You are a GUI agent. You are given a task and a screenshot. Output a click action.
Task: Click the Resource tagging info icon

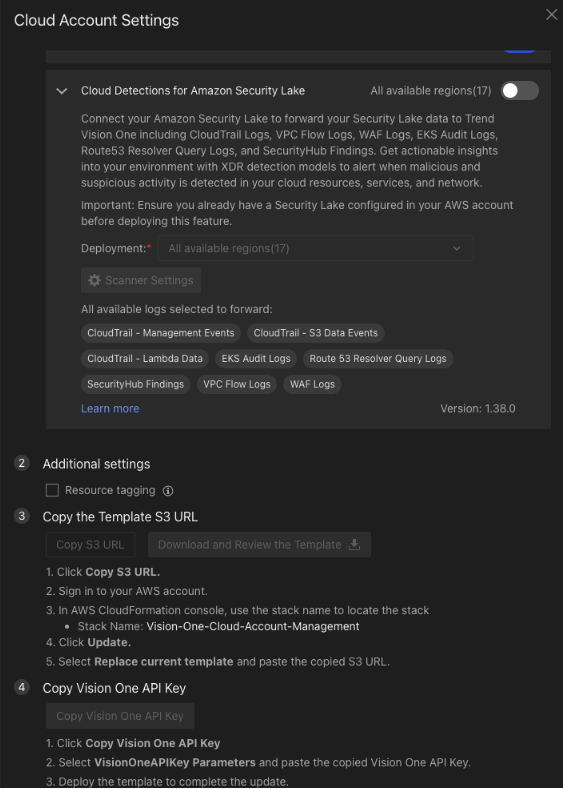click(168, 491)
